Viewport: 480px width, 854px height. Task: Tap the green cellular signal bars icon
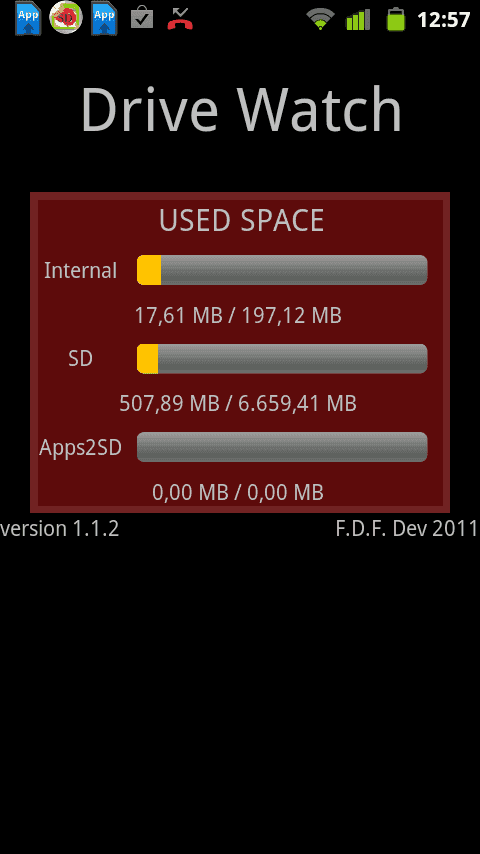click(x=358, y=19)
